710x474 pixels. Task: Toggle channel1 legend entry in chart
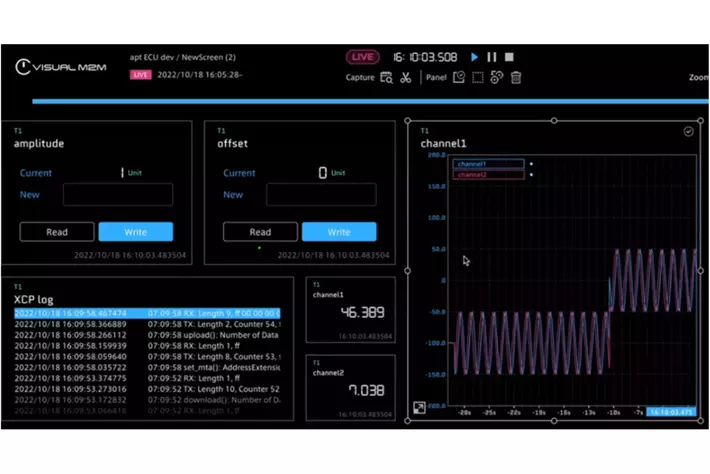tap(487, 164)
